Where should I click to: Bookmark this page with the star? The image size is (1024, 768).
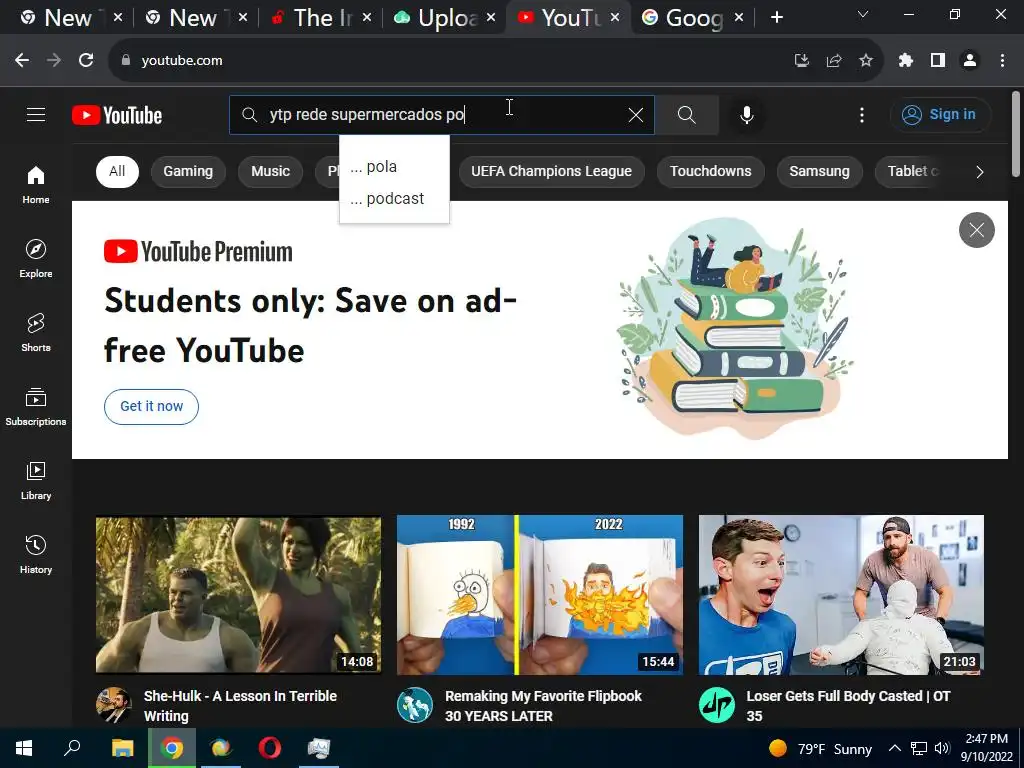(x=866, y=60)
